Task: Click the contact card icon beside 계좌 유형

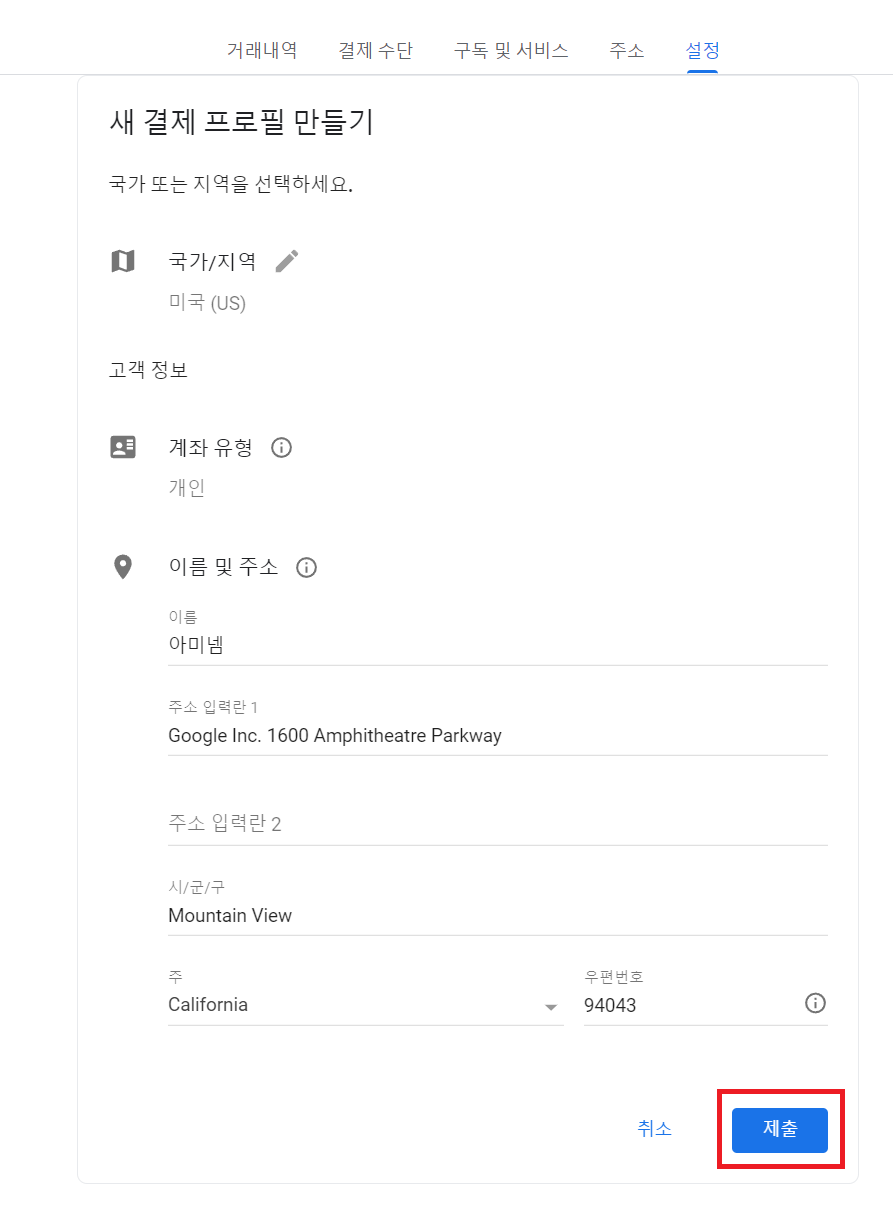Action: [x=122, y=447]
